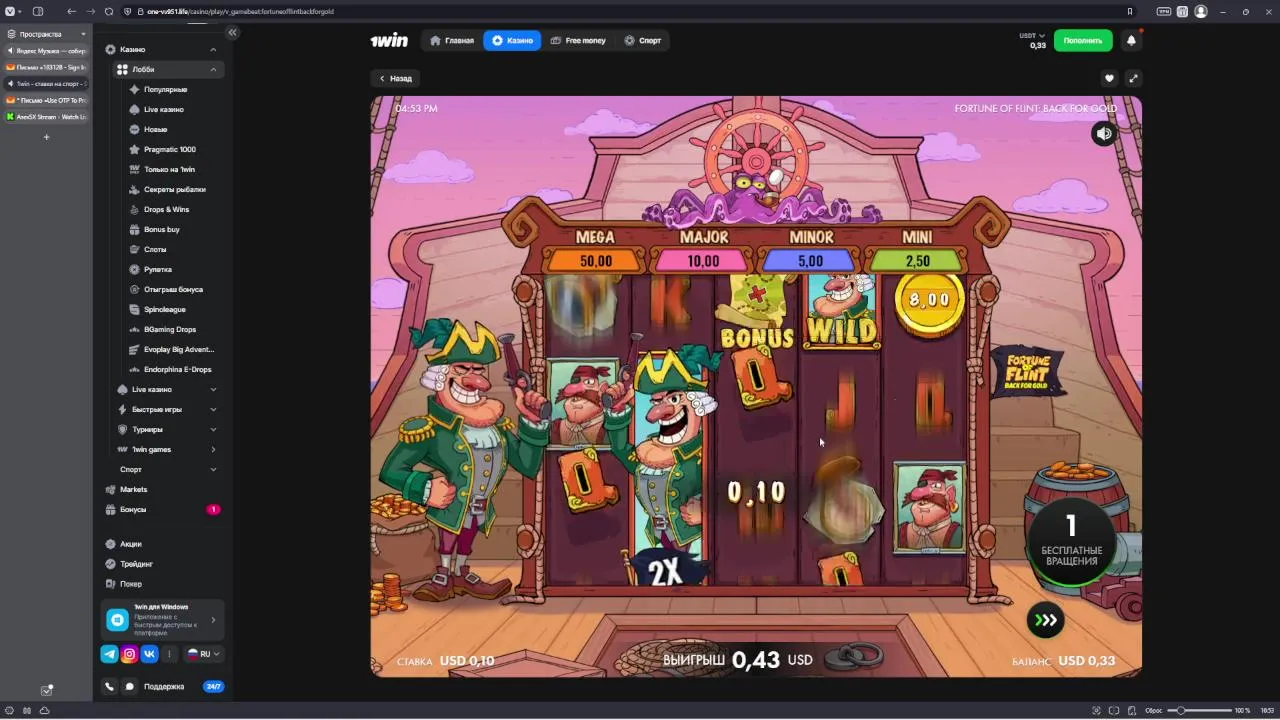This screenshot has height=720, width=1280.
Task: Add game to favorites with heart icon
Action: tap(1109, 78)
